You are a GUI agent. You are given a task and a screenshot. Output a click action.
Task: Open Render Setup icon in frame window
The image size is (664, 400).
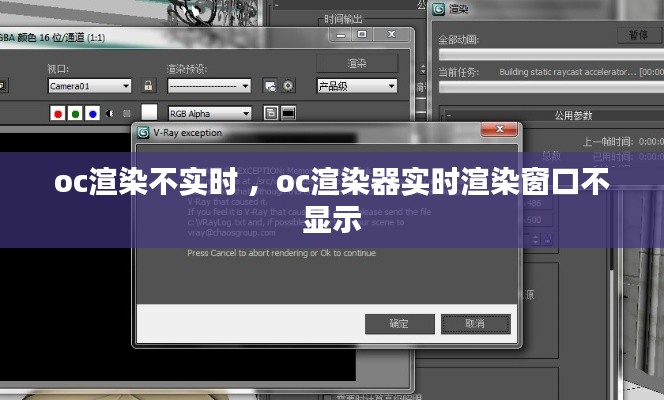click(270, 86)
